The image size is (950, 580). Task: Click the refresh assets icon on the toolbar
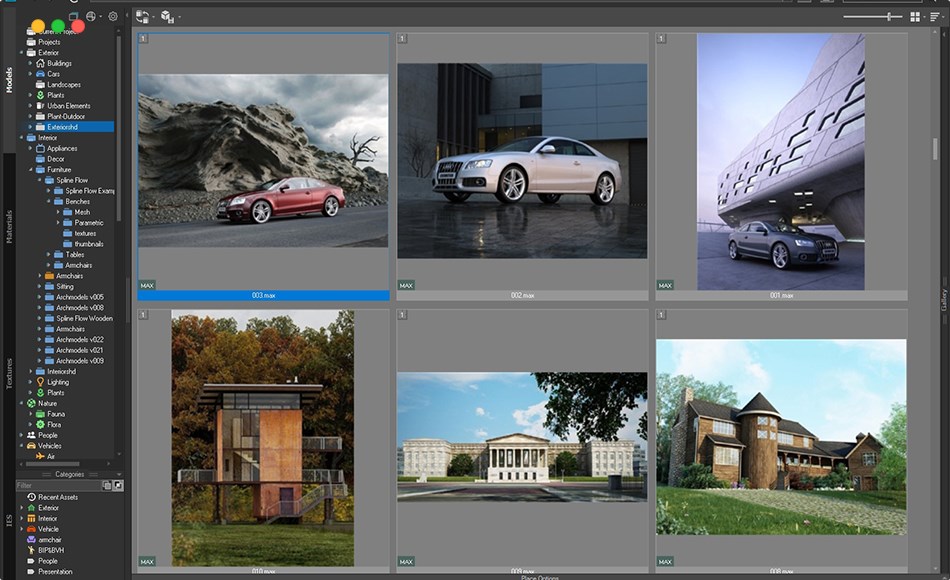[x=141, y=17]
